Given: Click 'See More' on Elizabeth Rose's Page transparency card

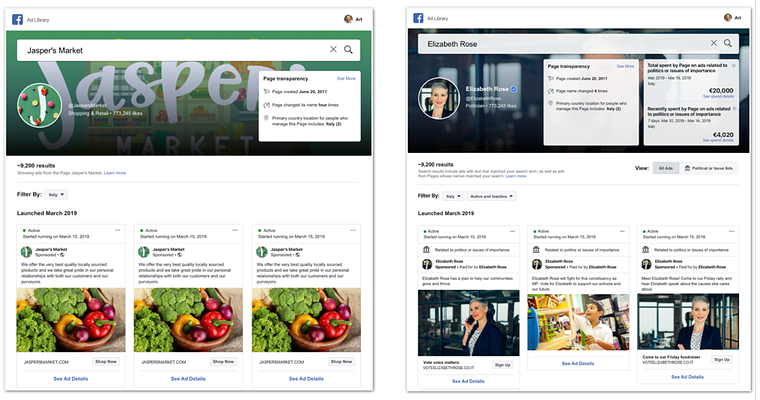Looking at the screenshot, I should point(625,66).
